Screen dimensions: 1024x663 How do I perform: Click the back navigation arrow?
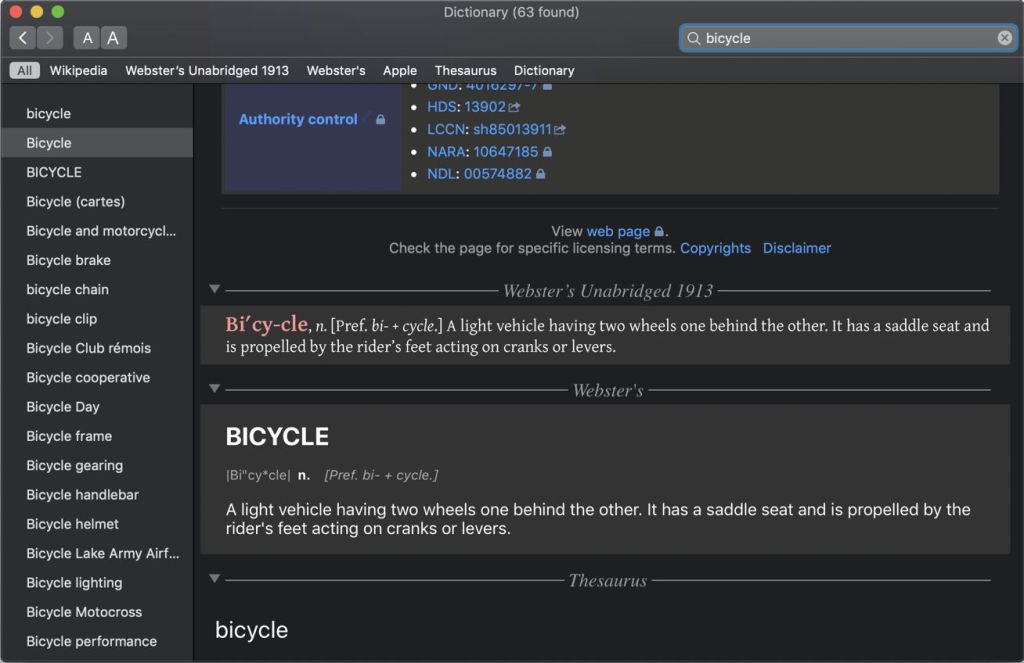coord(23,38)
